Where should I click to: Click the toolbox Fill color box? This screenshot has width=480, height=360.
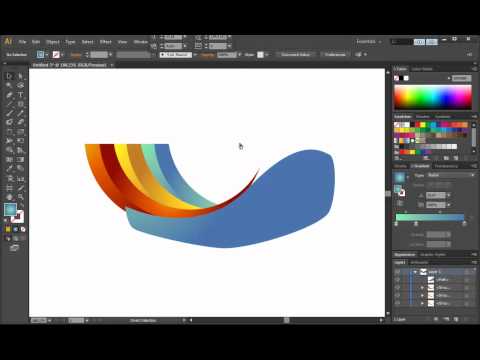[10, 209]
